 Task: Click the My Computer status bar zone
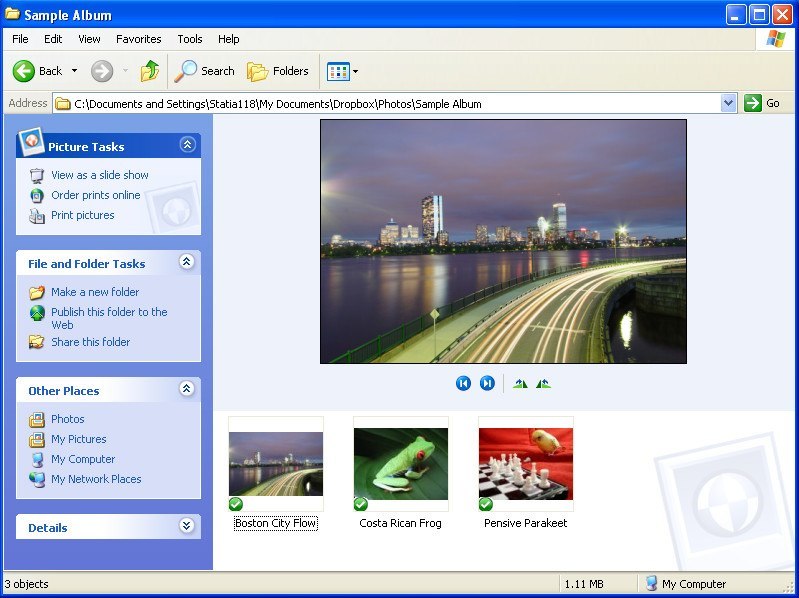(686, 584)
